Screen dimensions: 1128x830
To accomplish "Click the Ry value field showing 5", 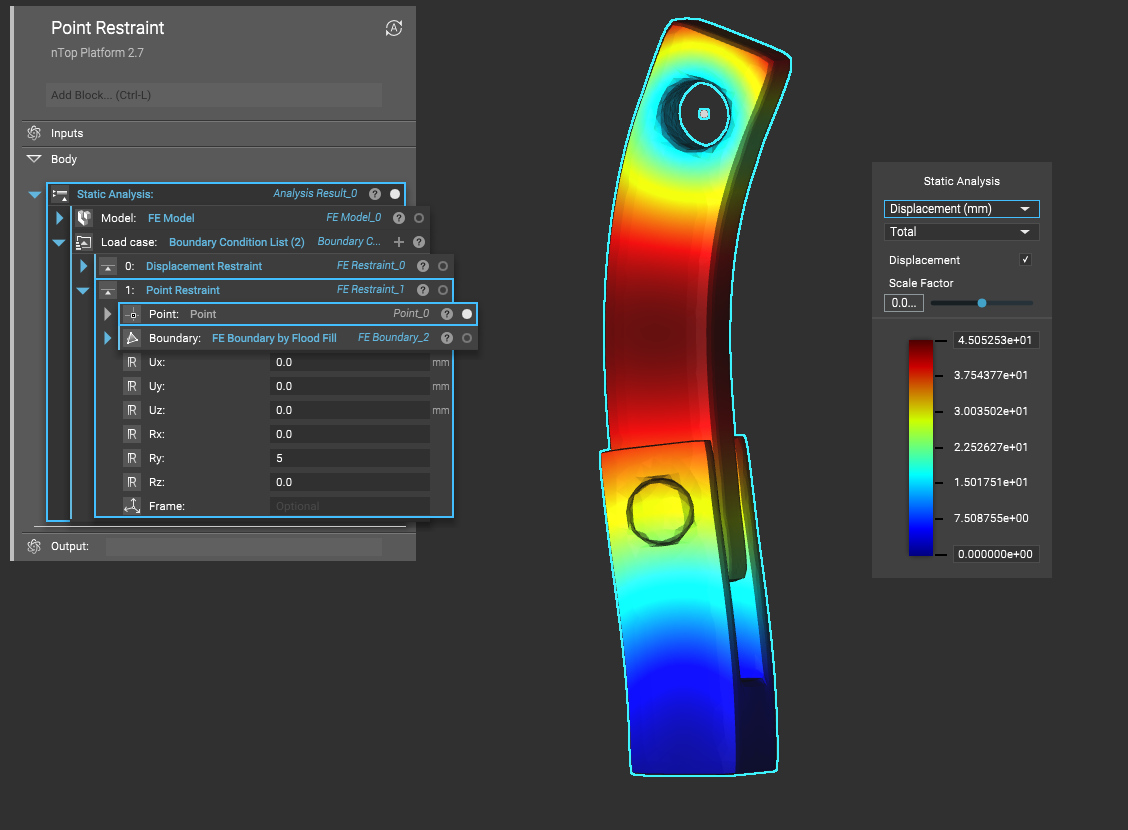I will [x=350, y=458].
